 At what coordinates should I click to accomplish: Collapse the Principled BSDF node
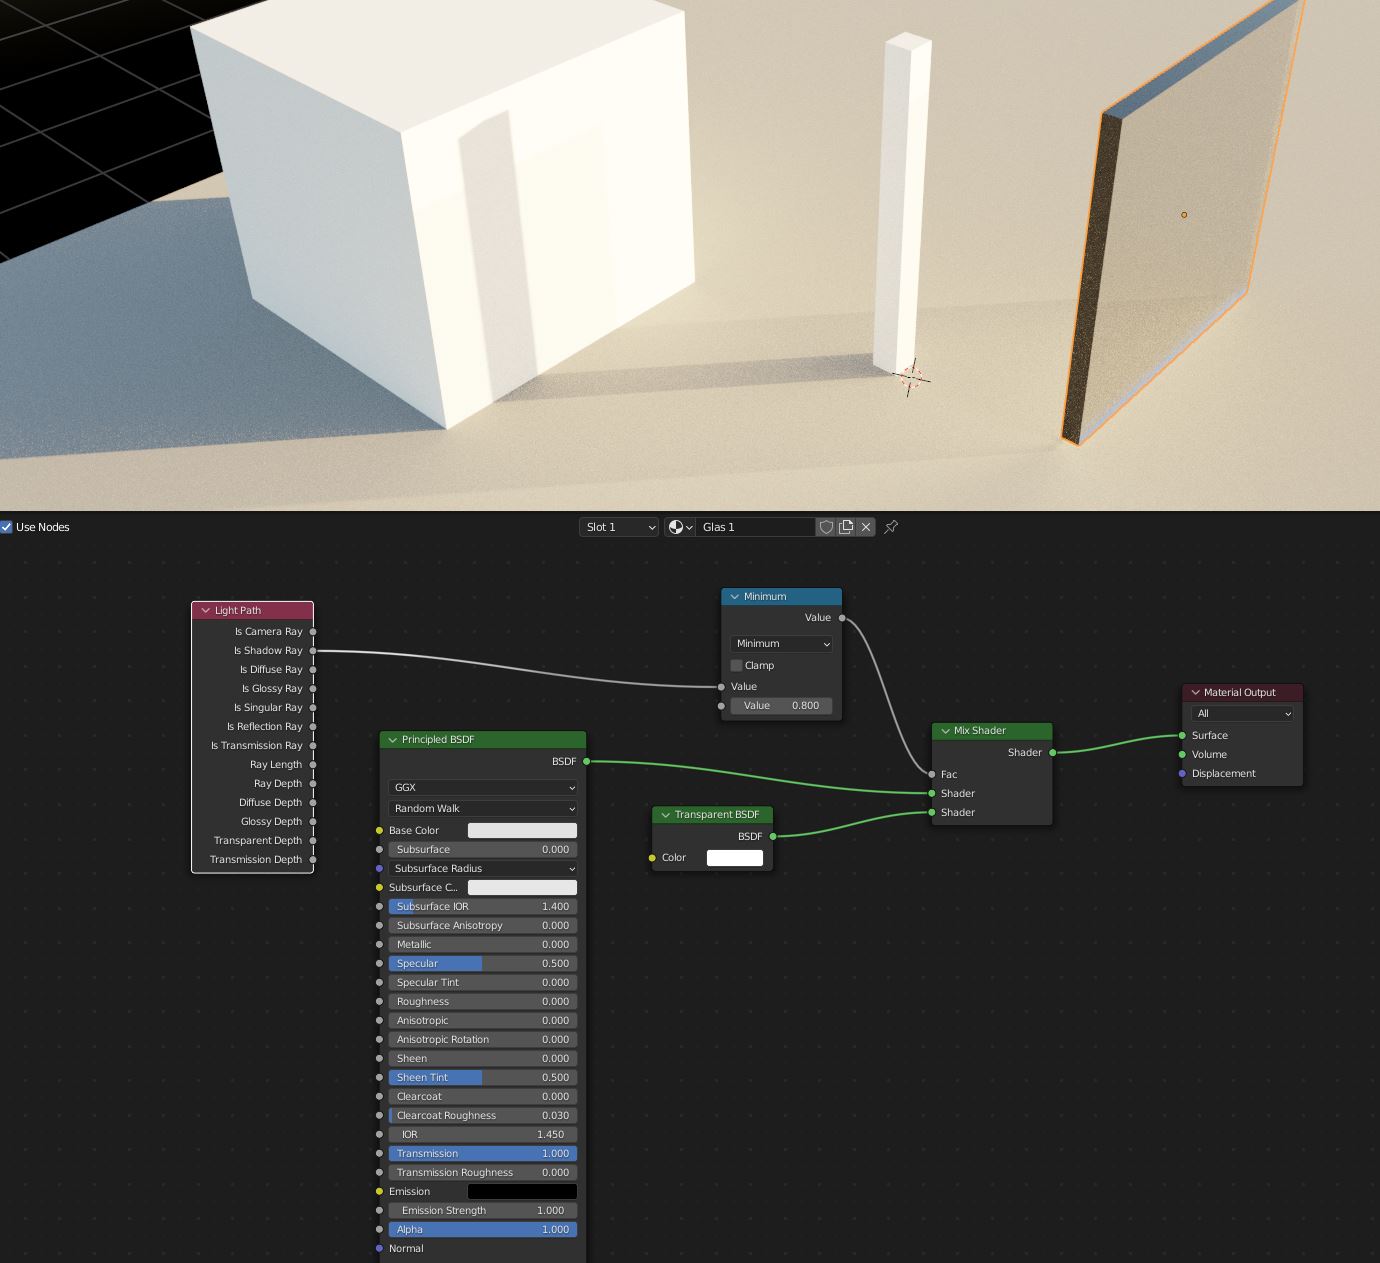393,740
